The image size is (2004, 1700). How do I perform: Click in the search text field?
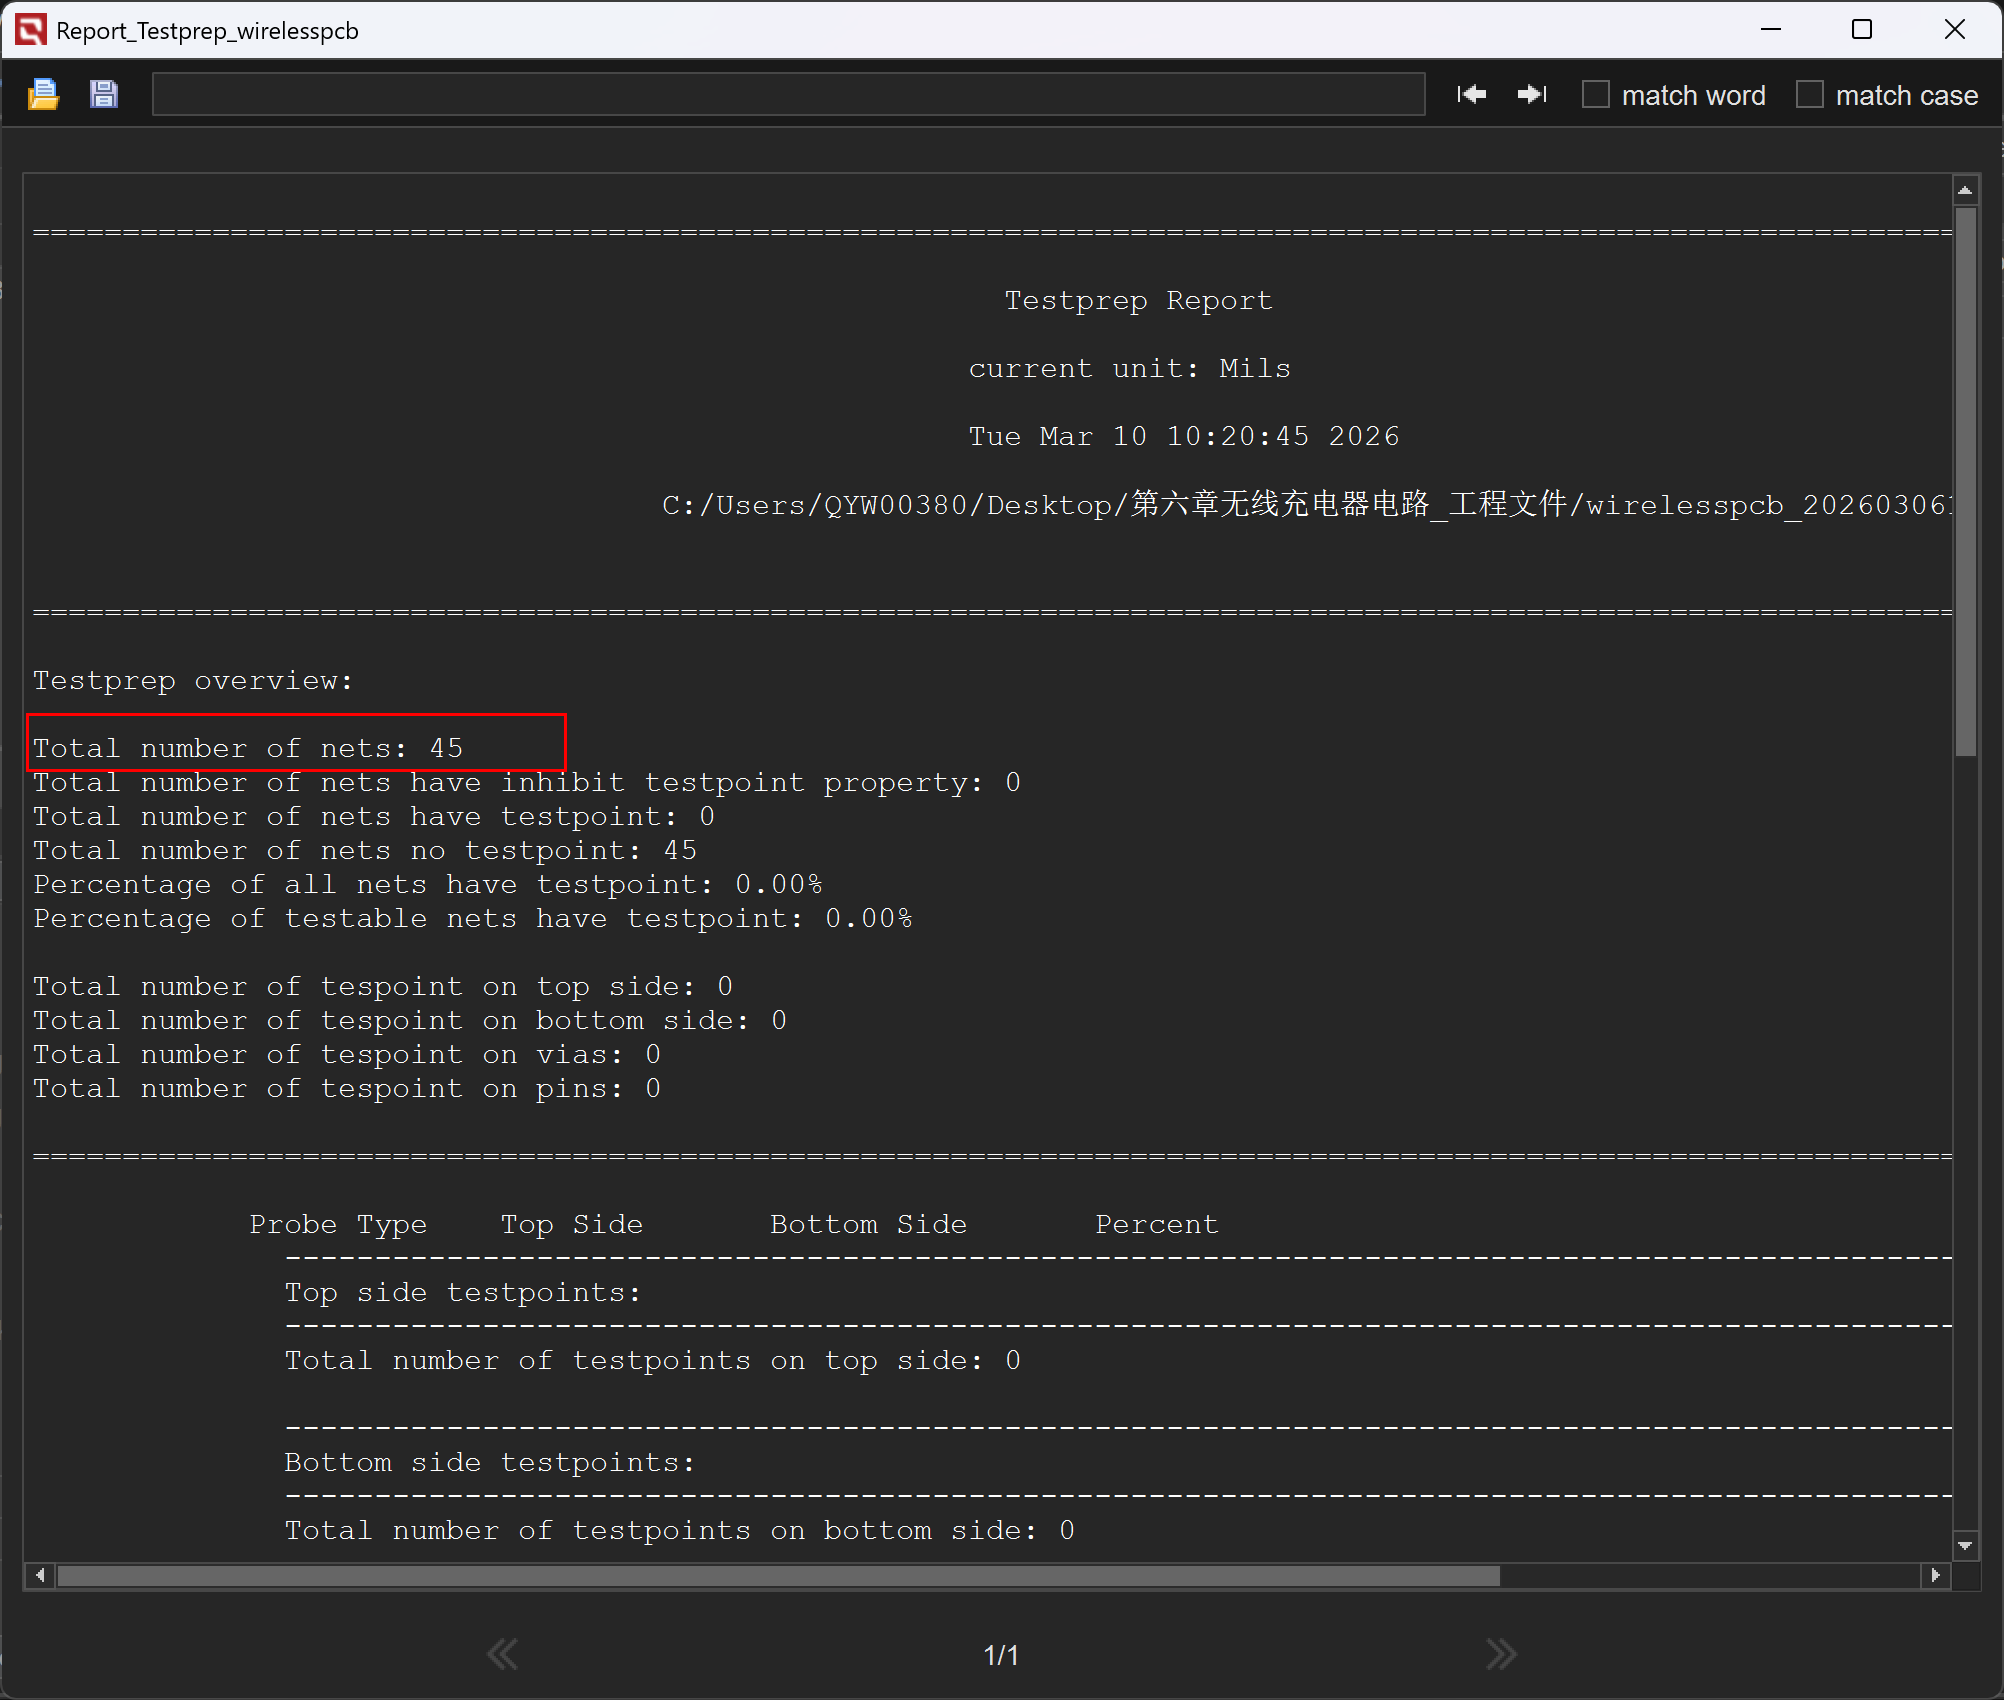point(788,95)
